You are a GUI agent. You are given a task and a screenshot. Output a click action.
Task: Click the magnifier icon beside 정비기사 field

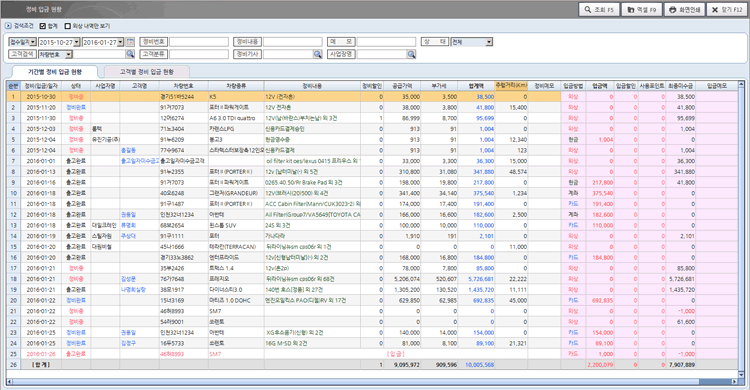coord(318,55)
